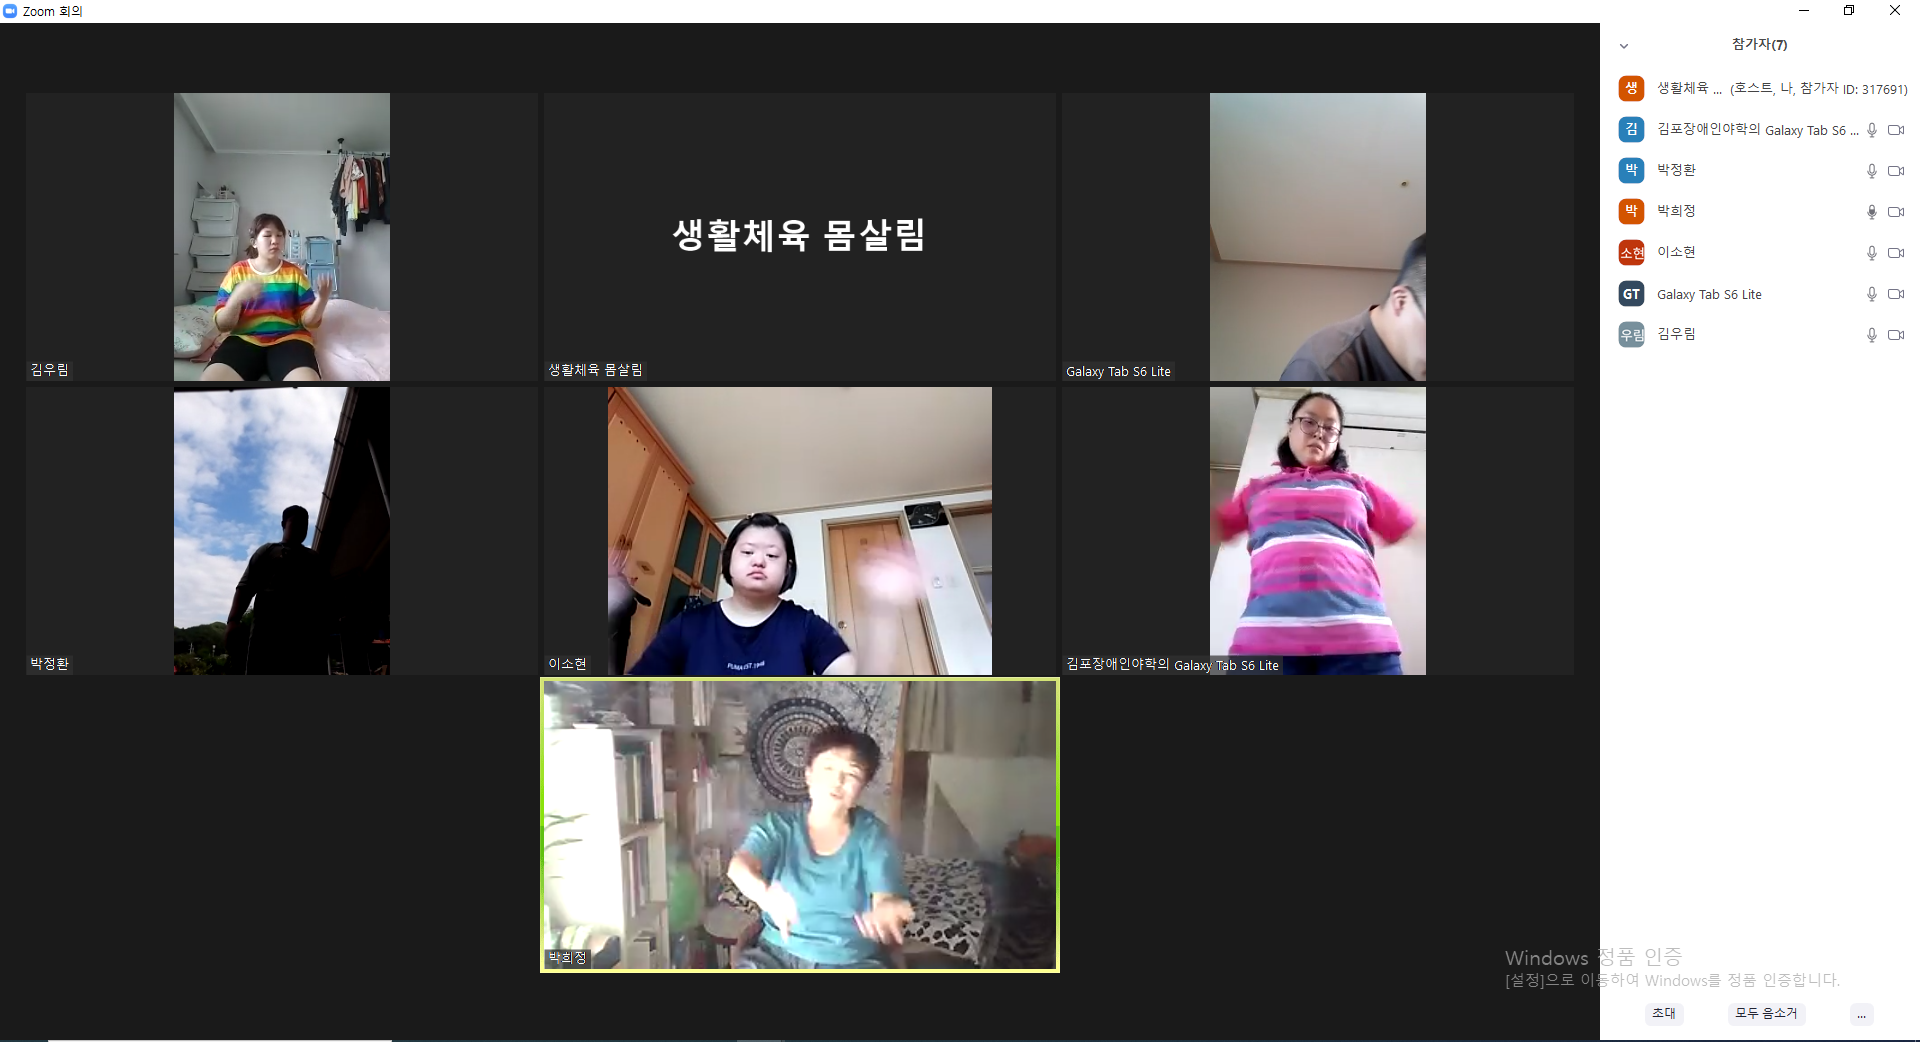Select 박정환 silhouette video tile
The width and height of the screenshot is (1920, 1042).
(x=282, y=531)
